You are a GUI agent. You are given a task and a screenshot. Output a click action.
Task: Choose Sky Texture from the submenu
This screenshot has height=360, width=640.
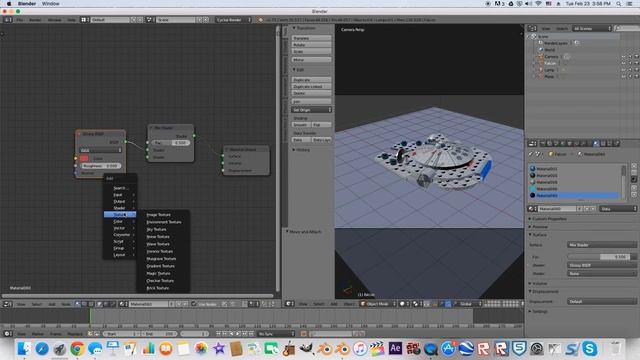(156, 229)
